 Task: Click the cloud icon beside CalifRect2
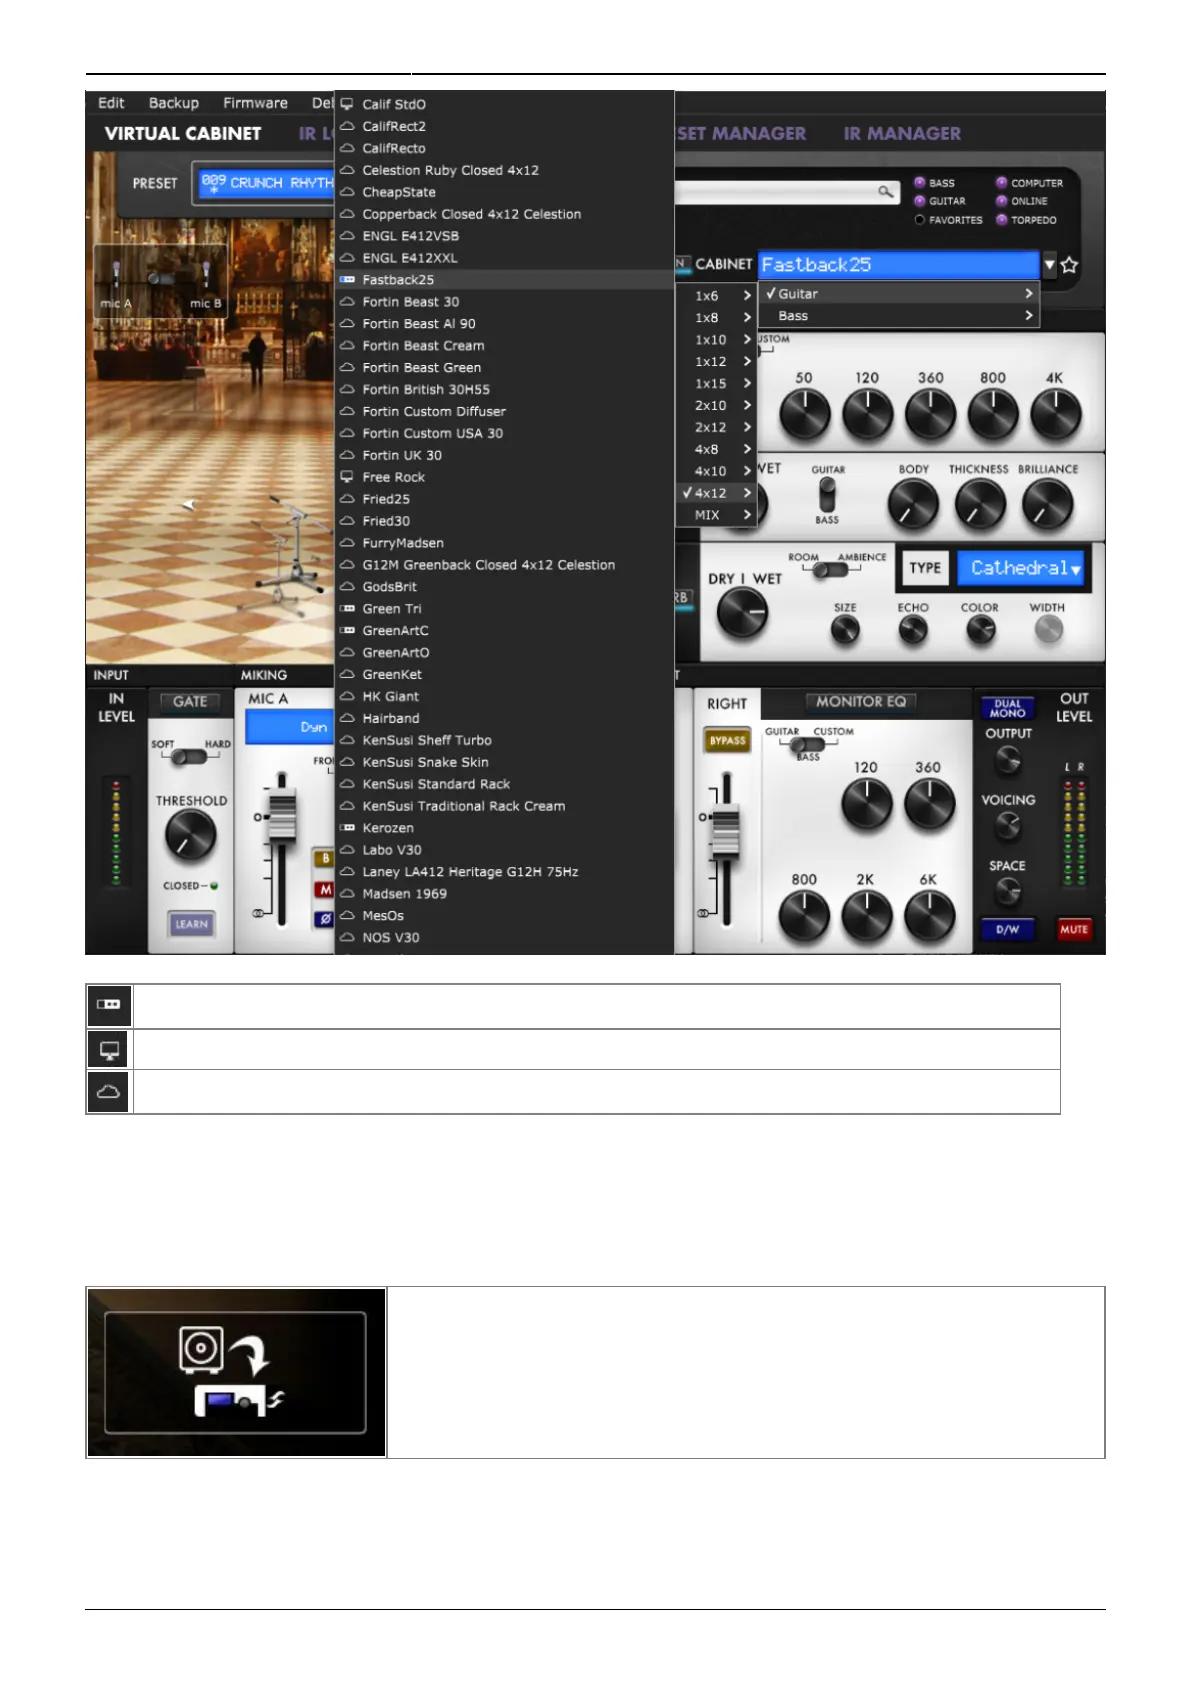pos(347,126)
